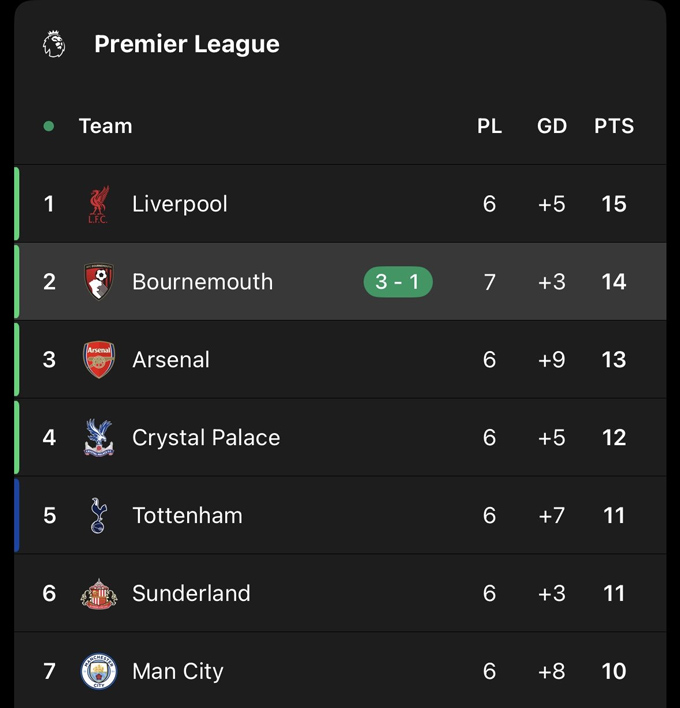Tap the Bournemouth club crest

tap(98, 282)
